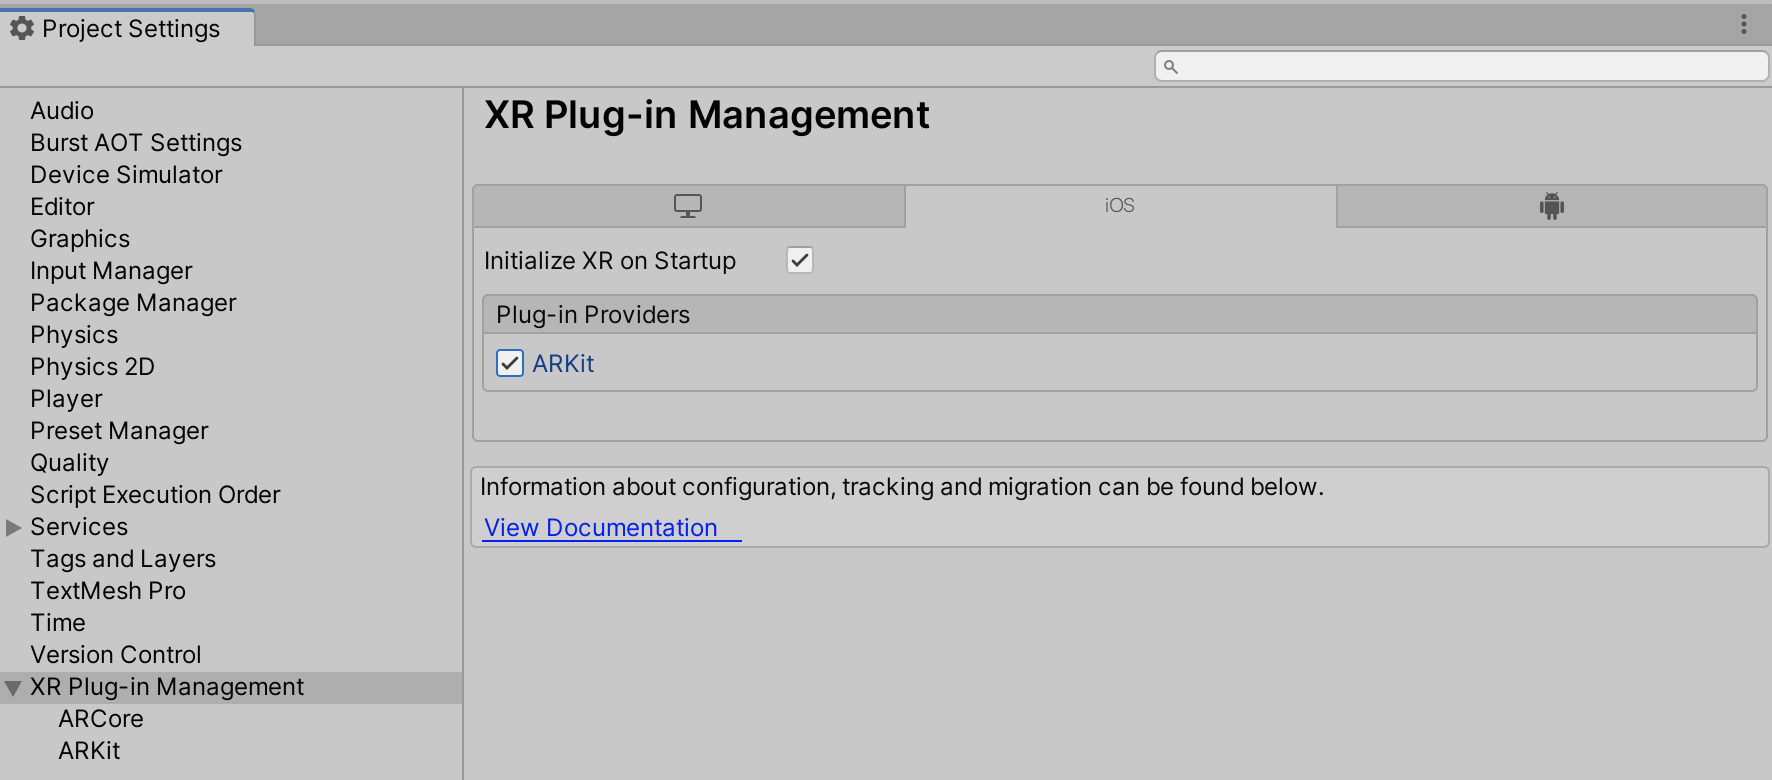The width and height of the screenshot is (1772, 780).
Task: Select the Player settings category
Action: pyautogui.click(x=66, y=399)
